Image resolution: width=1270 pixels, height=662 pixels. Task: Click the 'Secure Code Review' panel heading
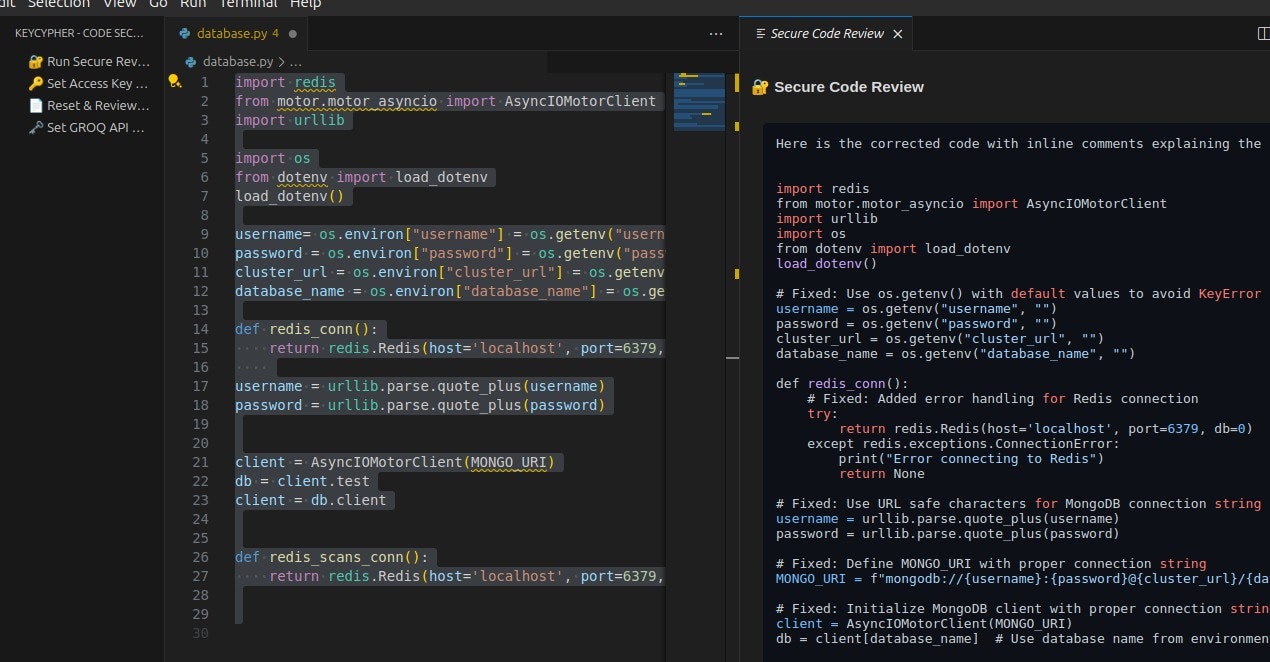849,87
